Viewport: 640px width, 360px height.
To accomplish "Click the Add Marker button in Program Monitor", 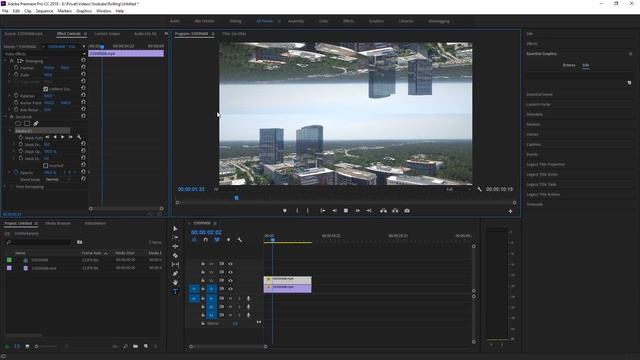I will click(284, 211).
